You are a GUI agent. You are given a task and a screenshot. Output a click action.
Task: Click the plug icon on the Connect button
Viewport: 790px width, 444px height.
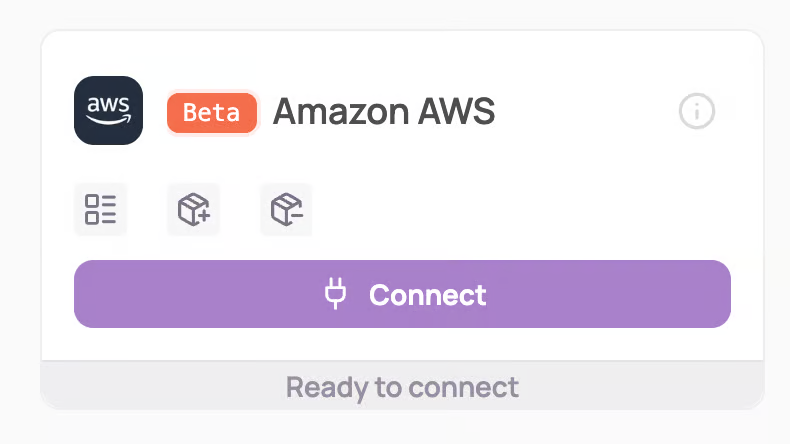[336, 294]
